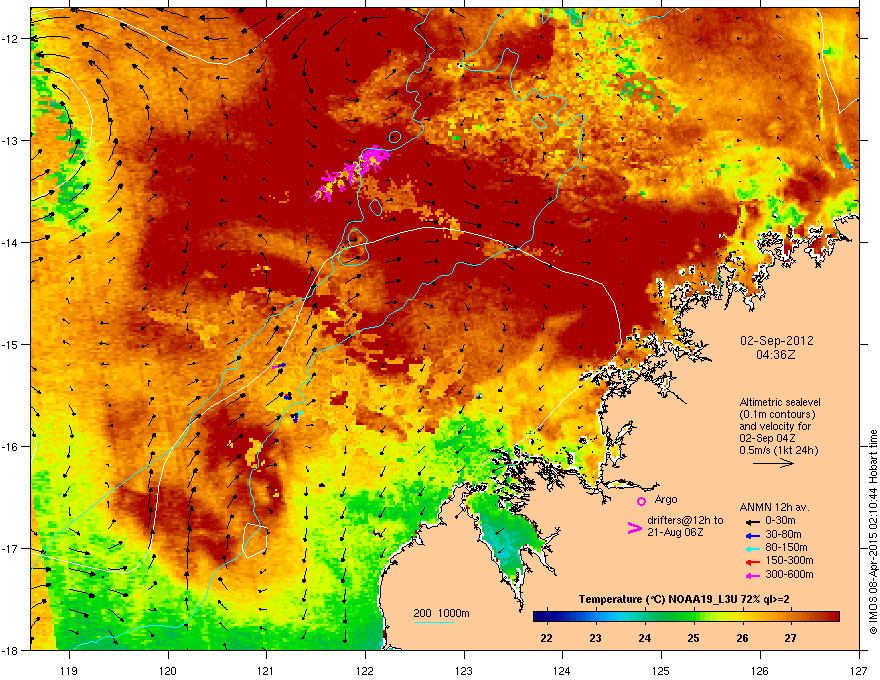Click the 'drifters@12h to' legend label
Viewport: 880px width, 680px height.
685,521
